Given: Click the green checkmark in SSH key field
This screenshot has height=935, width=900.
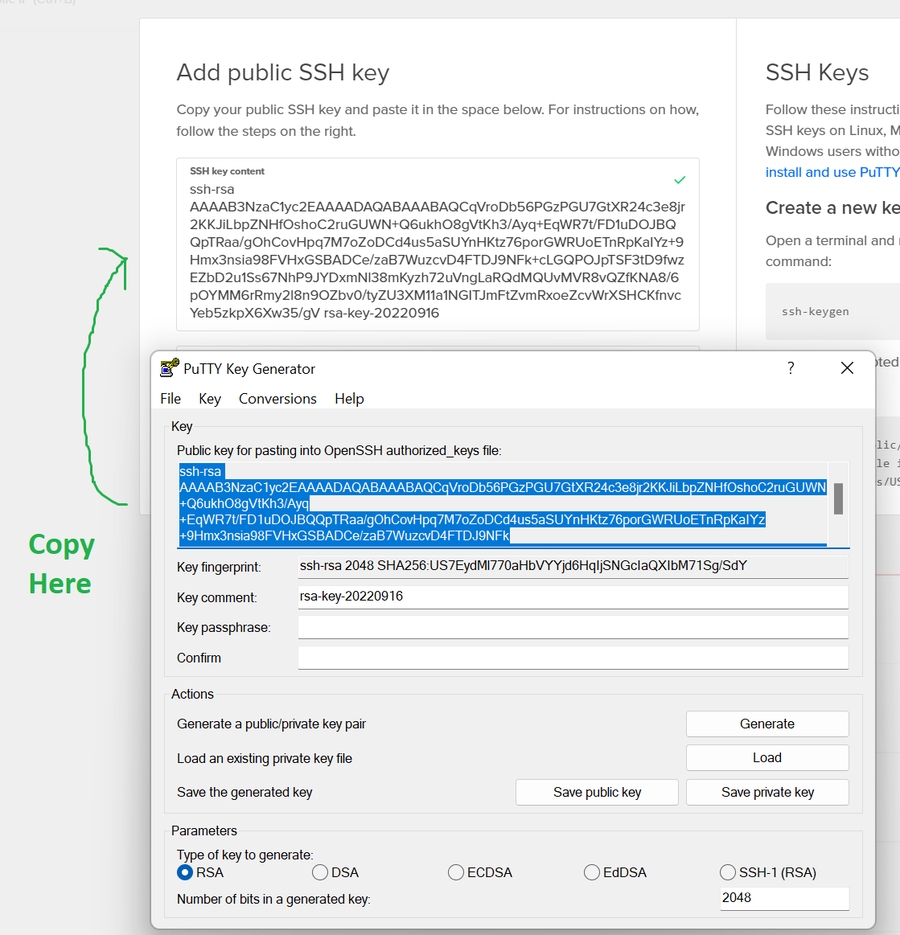Looking at the screenshot, I should 680,180.
